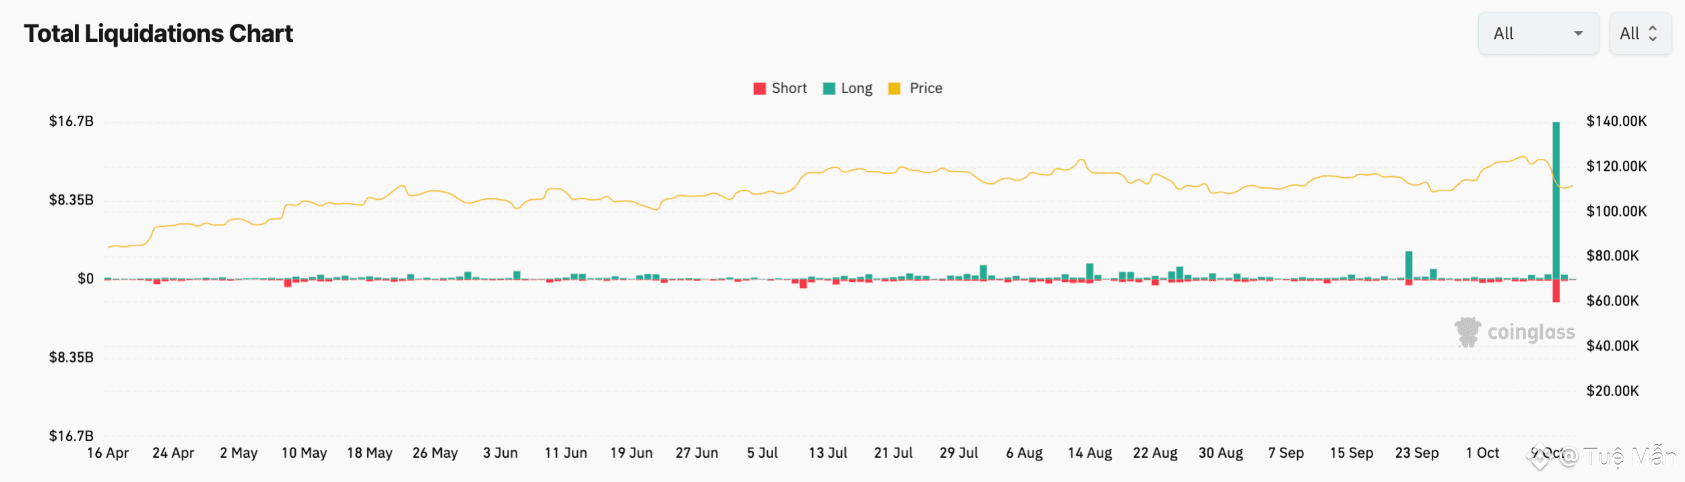Click the down caret arrow in first All dropdown
1685x482 pixels.
[1578, 34]
